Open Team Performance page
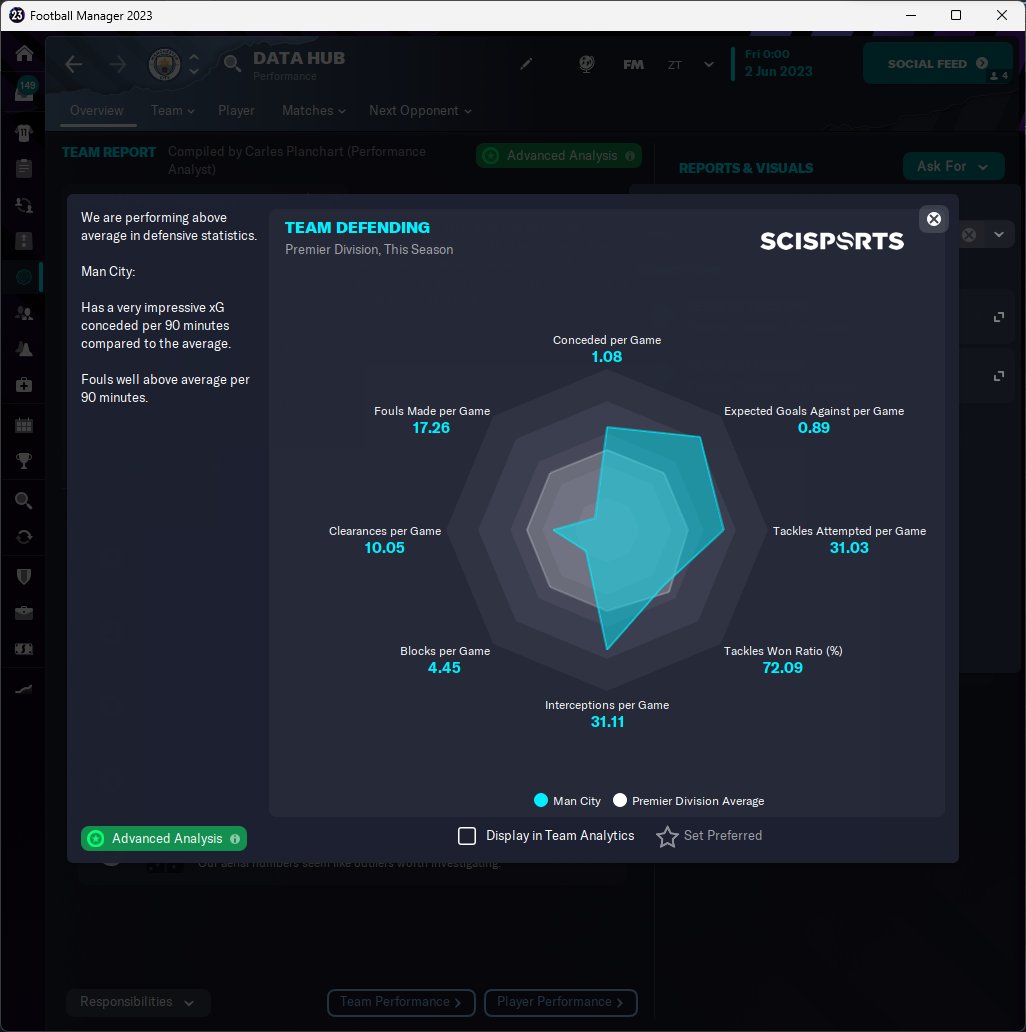 401,1002
